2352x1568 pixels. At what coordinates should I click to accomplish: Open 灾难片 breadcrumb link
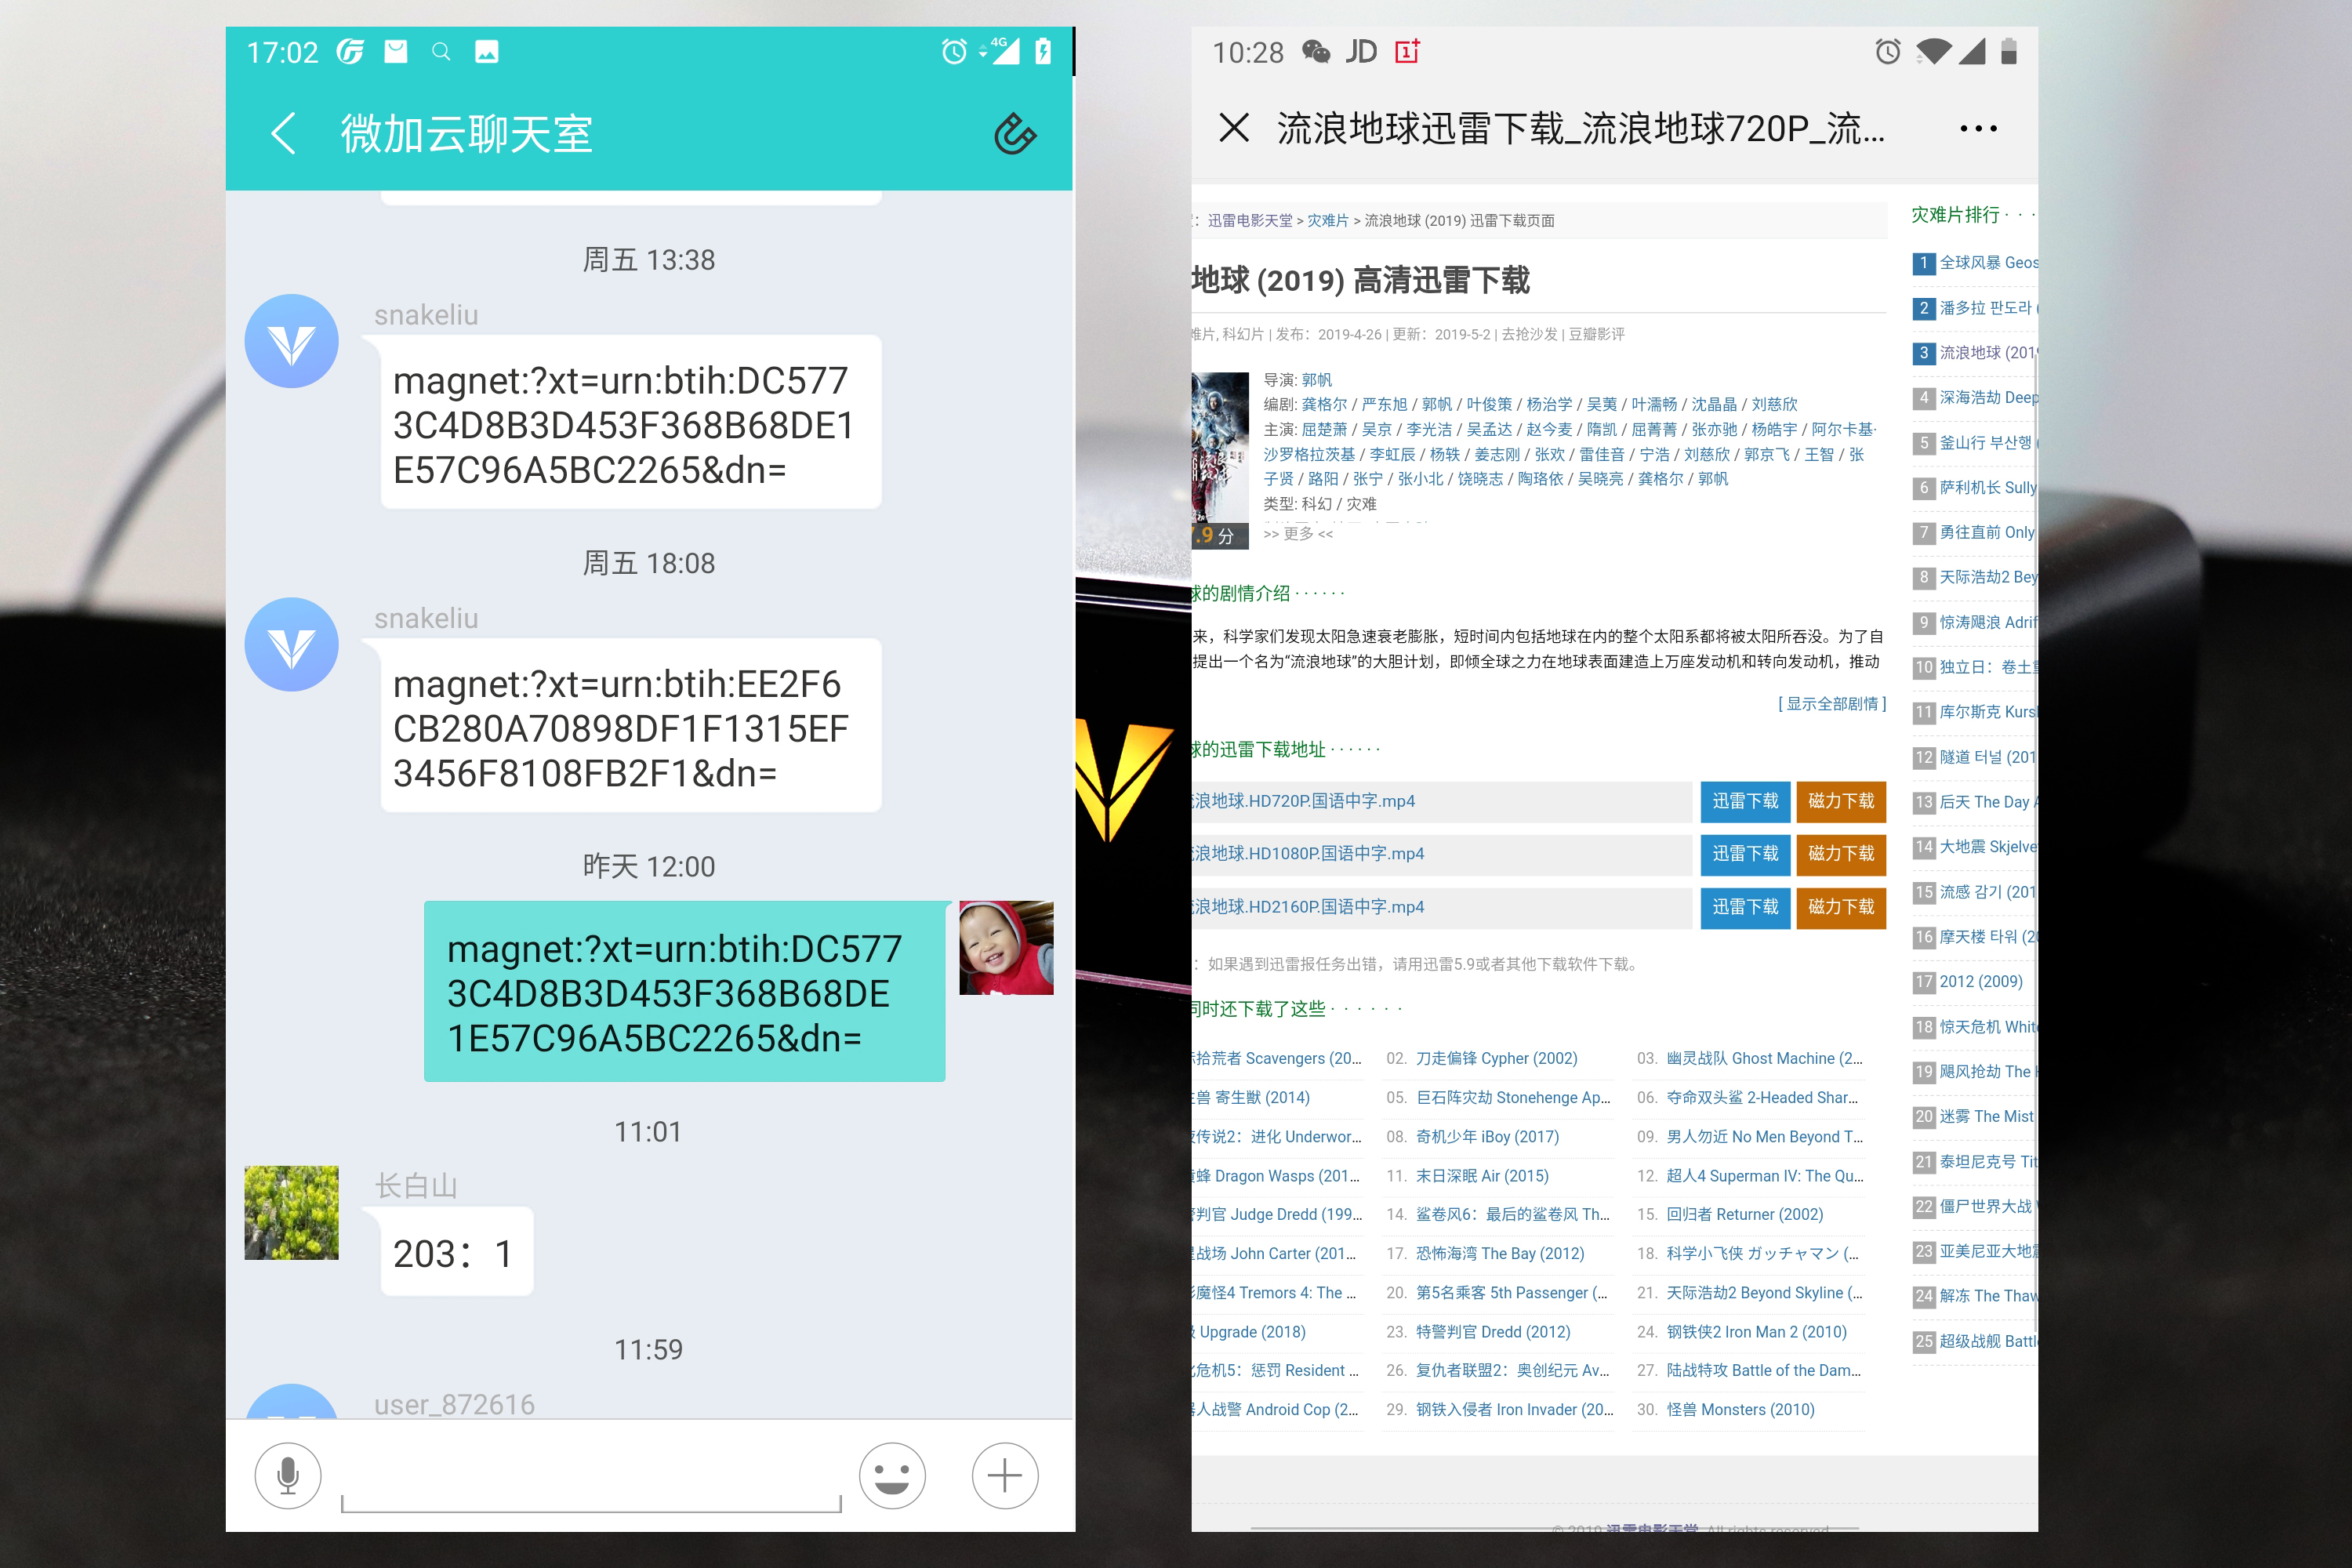[x=1327, y=220]
